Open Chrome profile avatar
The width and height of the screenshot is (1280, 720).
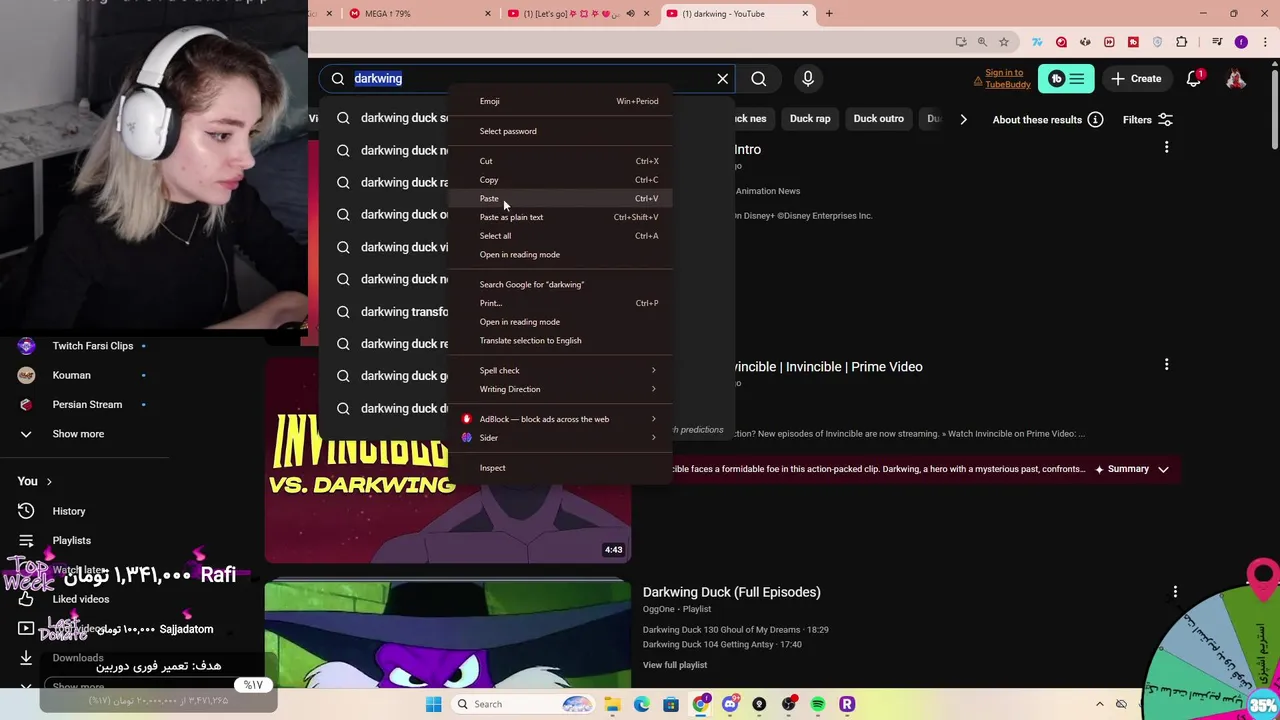coord(1241,42)
